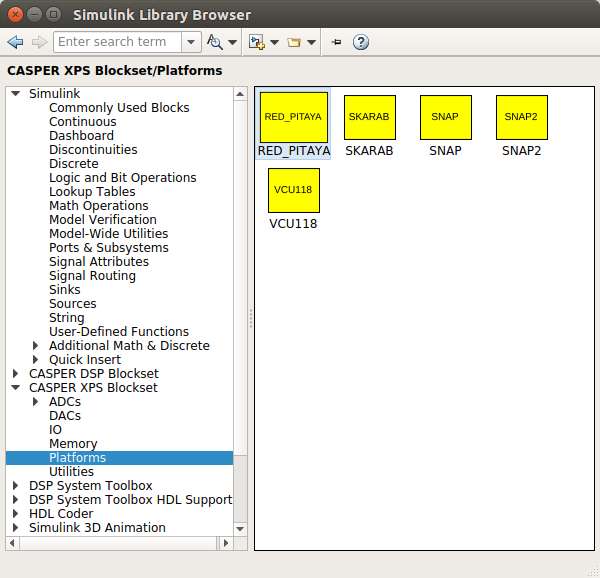Expand Simulink 3D Animation node
The width and height of the screenshot is (600, 578).
15,528
